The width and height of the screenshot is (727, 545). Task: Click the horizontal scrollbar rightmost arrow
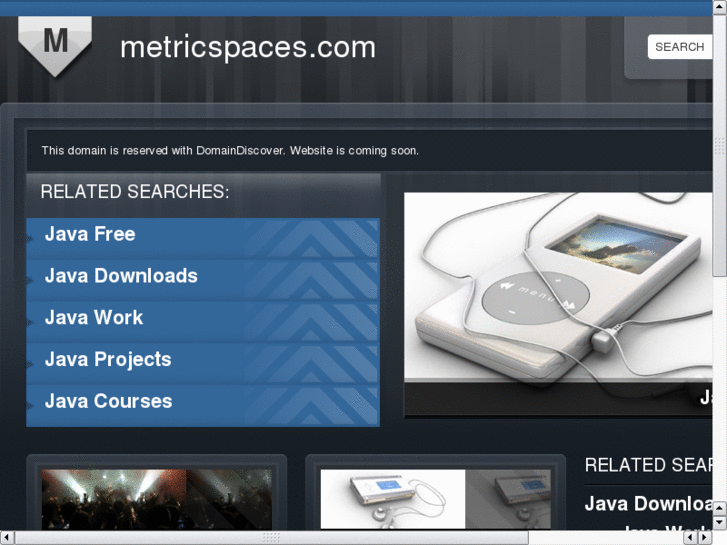pyautogui.click(x=706, y=538)
